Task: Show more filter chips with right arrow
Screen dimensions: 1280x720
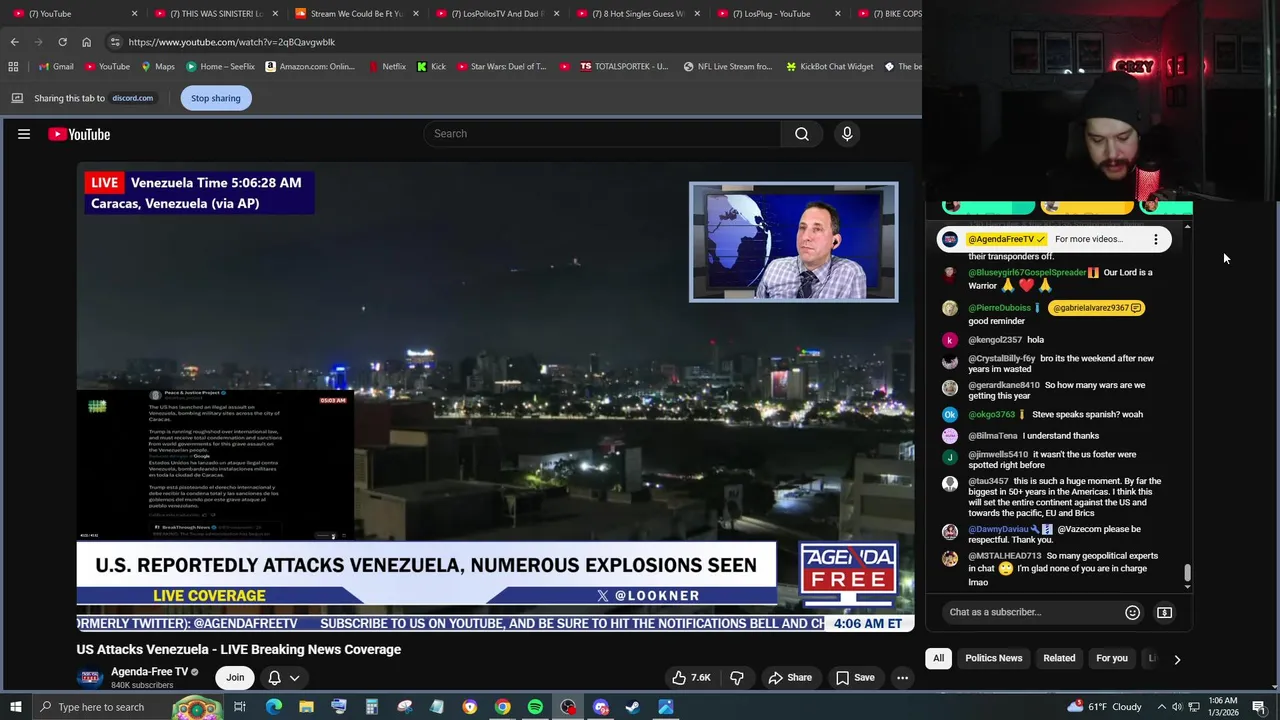Action: coord(1177,659)
